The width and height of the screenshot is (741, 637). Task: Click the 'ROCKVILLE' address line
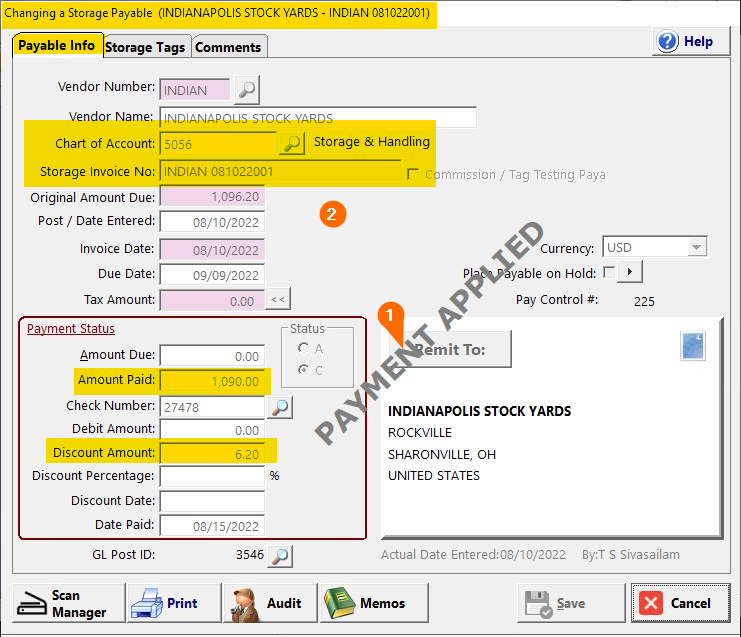click(420, 433)
